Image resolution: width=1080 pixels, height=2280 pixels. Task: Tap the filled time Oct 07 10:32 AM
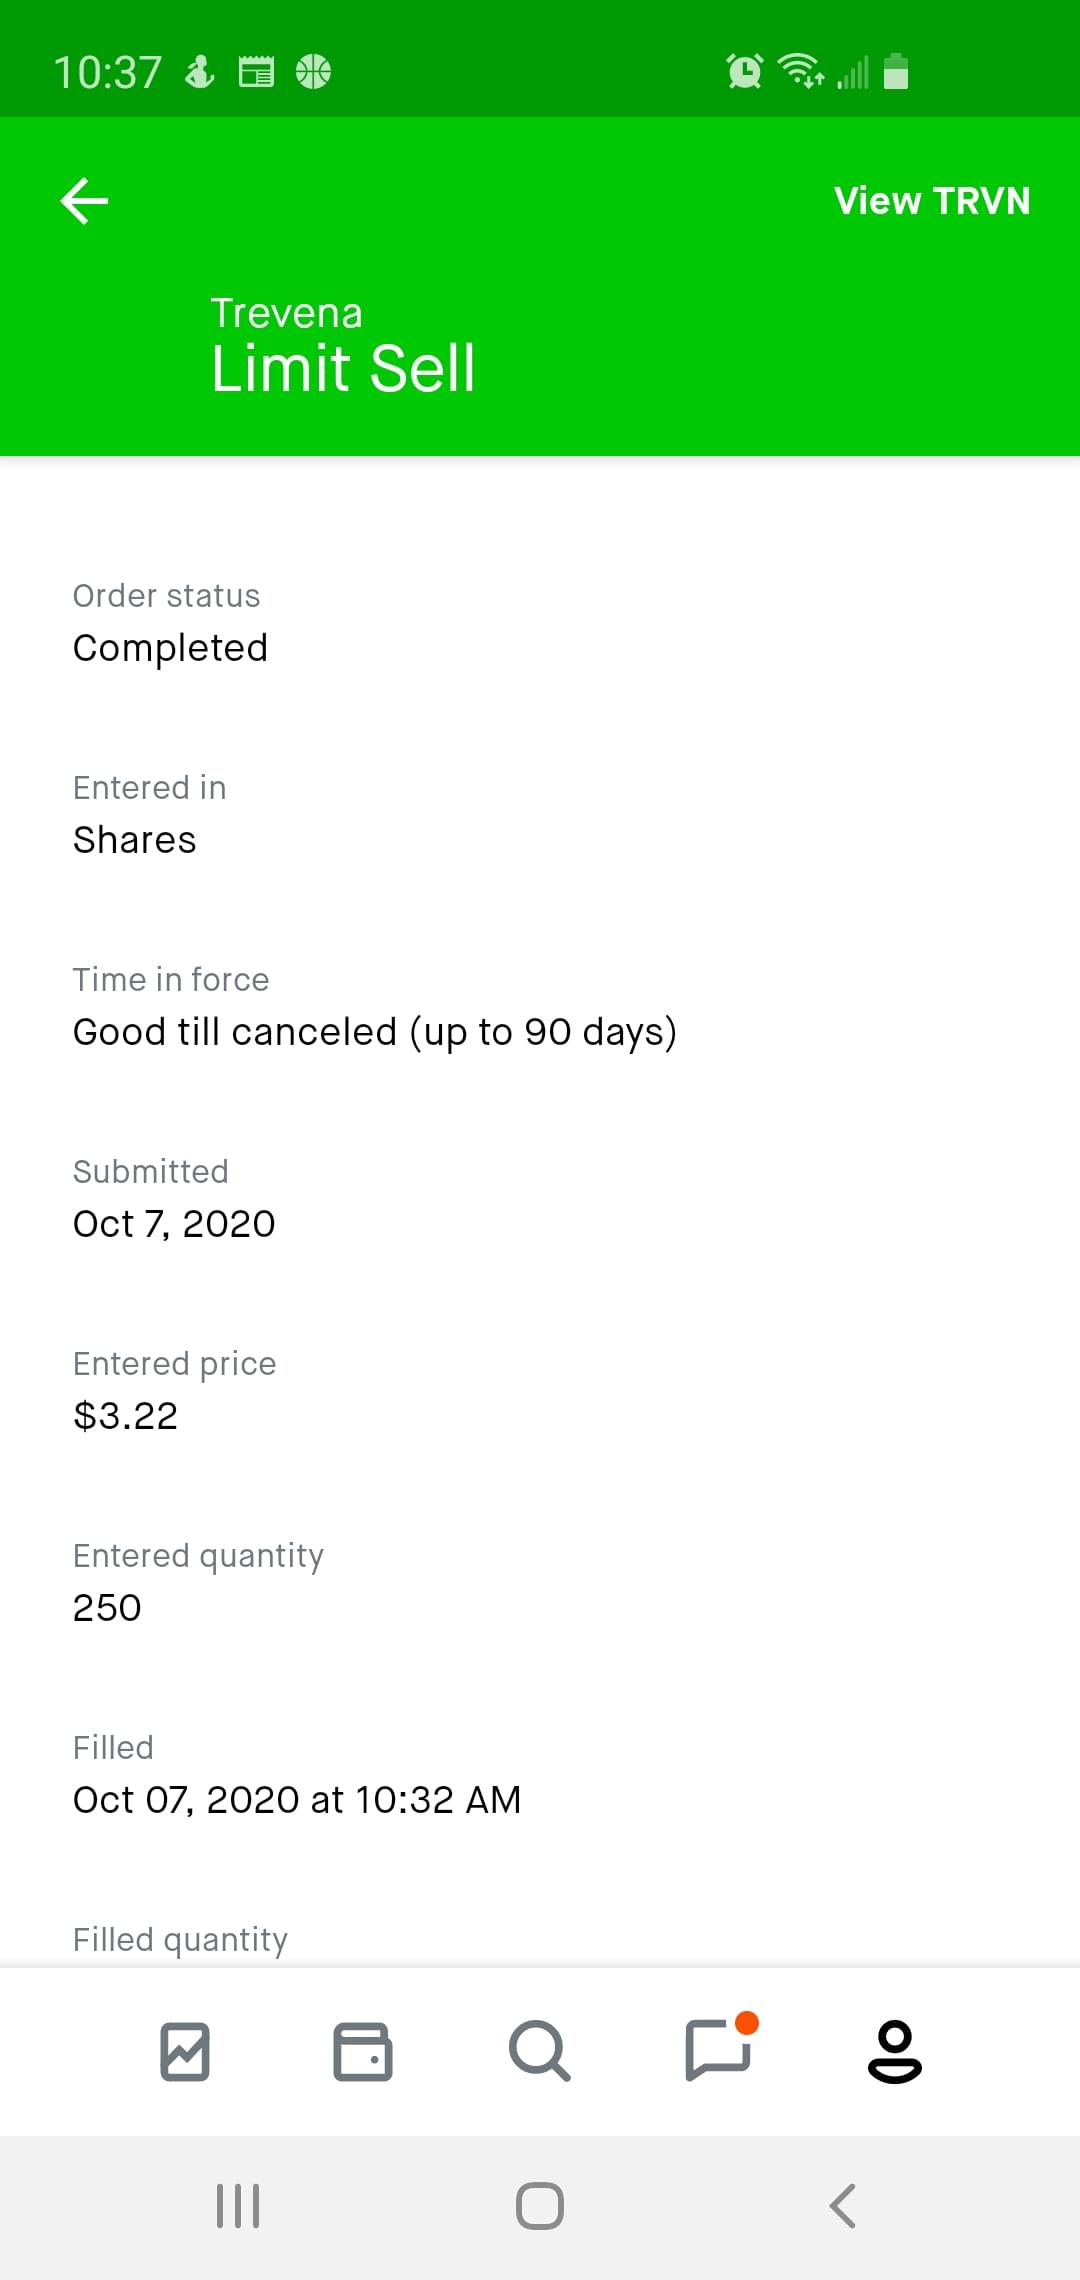point(297,1800)
